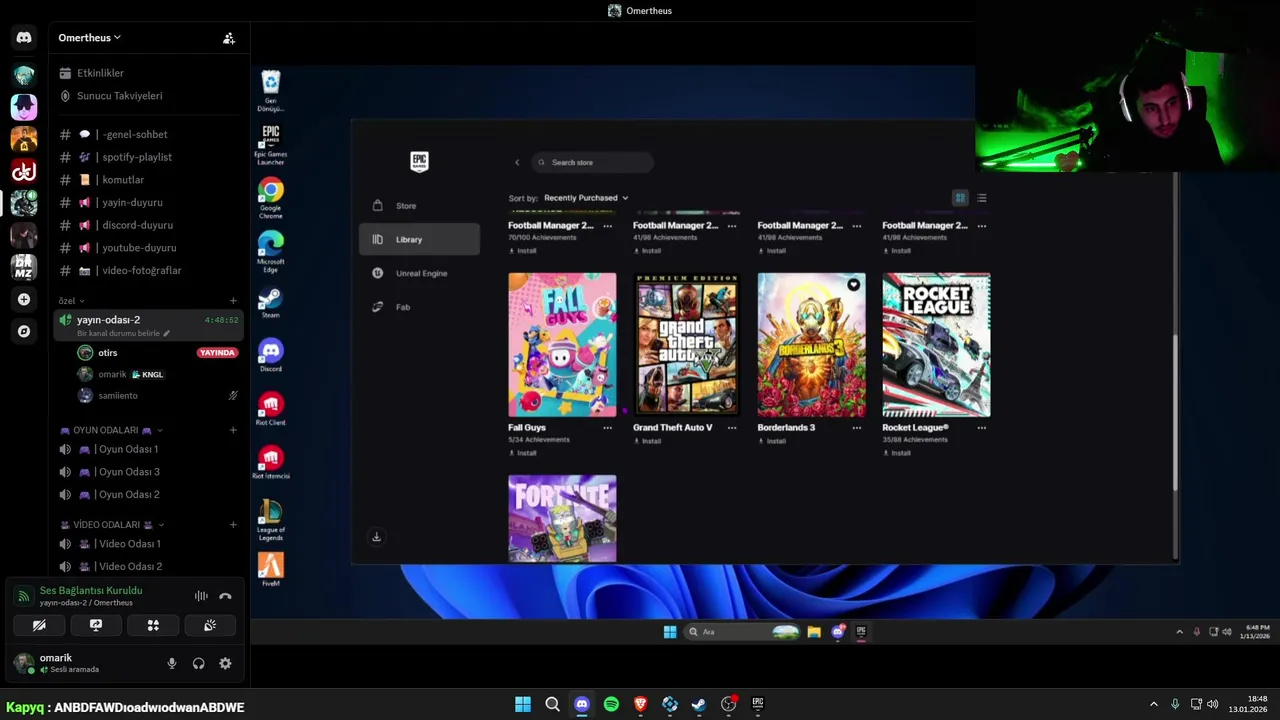Viewport: 1280px width, 720px height.
Task: Open Spotify from the Windows taskbar
Action: pos(611,704)
